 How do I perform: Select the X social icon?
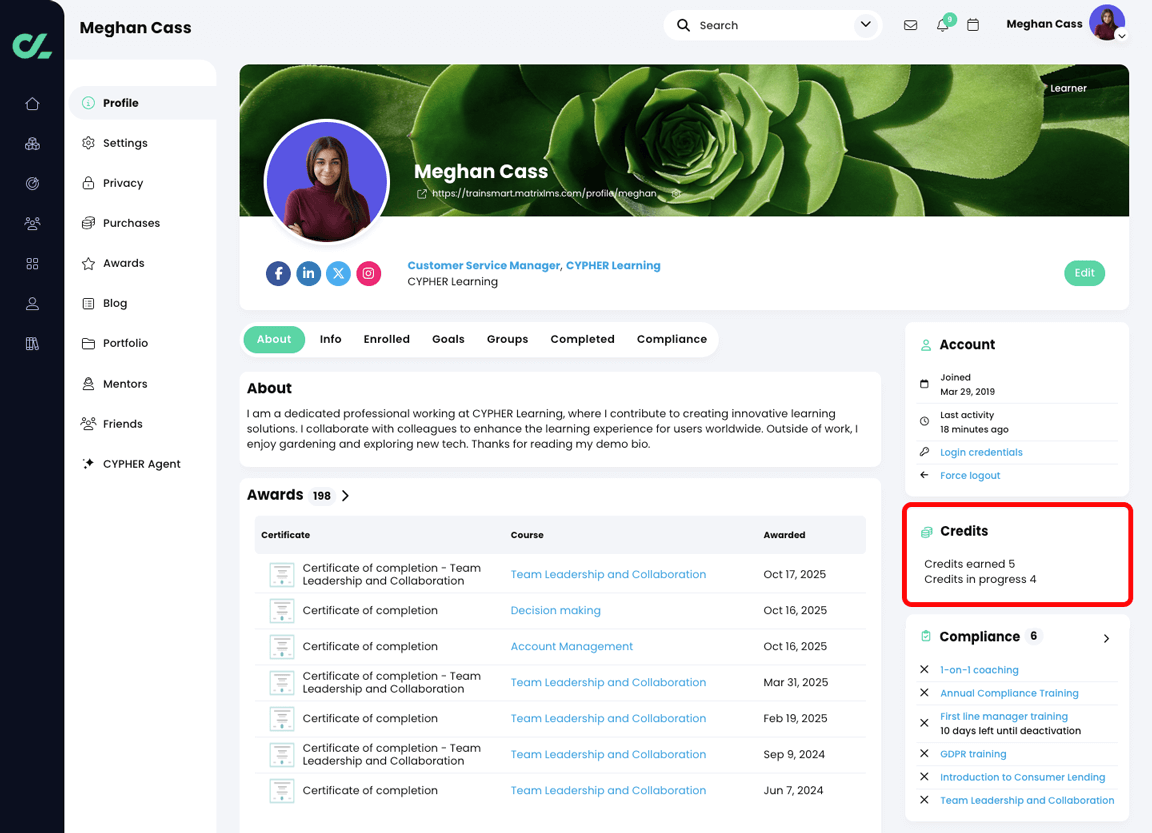pos(338,273)
